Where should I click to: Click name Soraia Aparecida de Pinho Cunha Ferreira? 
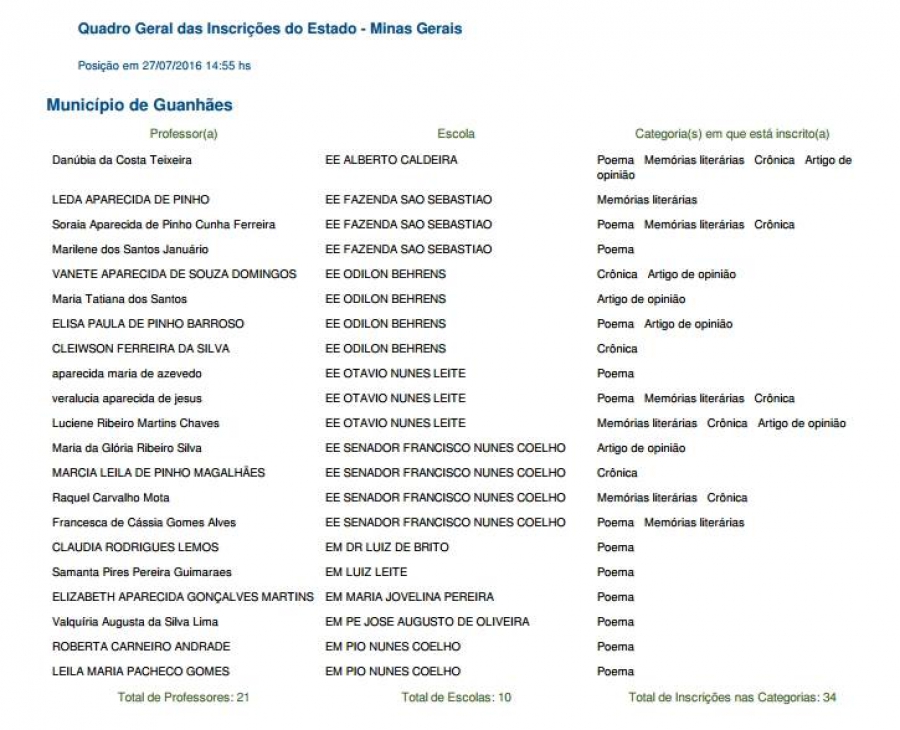tap(164, 224)
